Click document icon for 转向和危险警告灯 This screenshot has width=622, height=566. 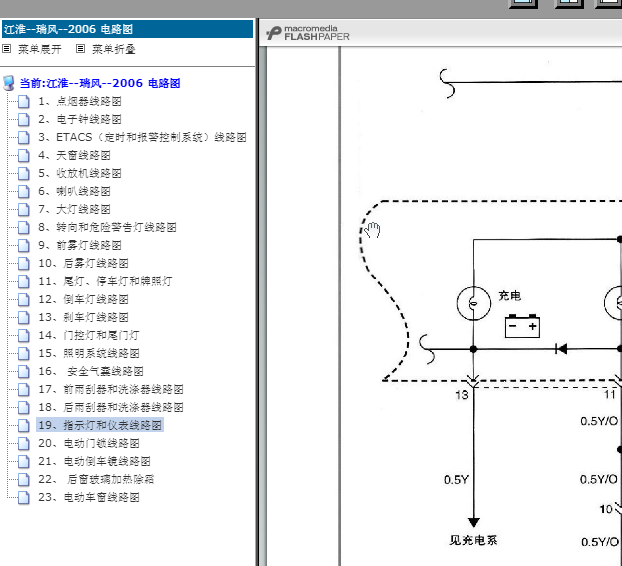24,227
